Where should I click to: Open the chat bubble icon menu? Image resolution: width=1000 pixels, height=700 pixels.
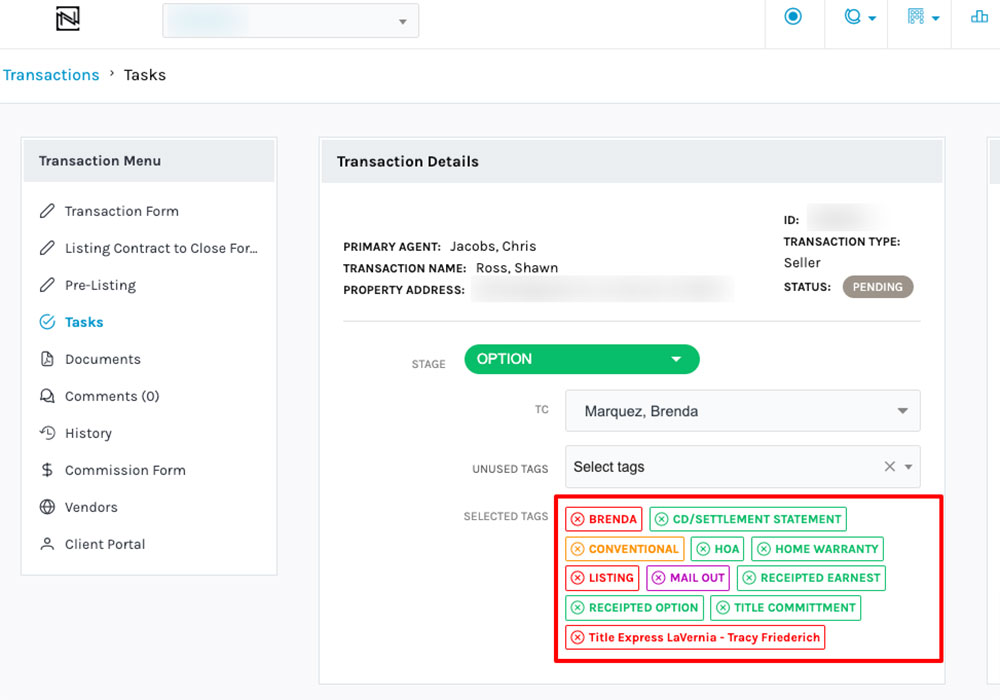point(859,17)
